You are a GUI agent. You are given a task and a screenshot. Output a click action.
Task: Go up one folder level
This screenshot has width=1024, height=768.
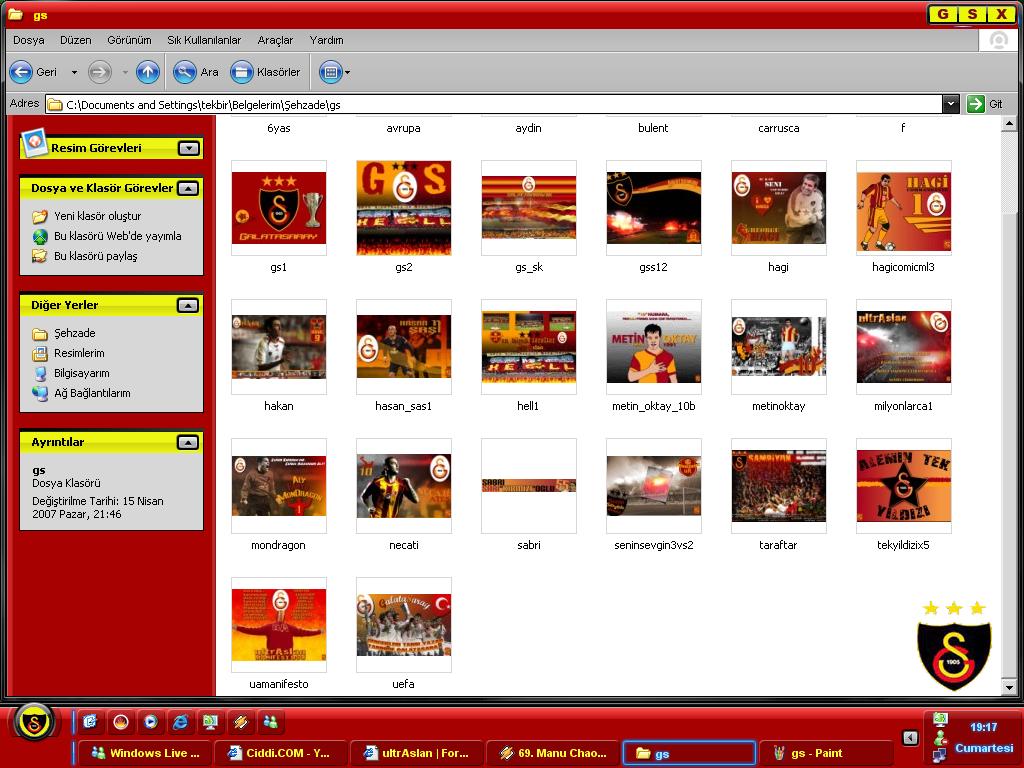pyautogui.click(x=148, y=72)
